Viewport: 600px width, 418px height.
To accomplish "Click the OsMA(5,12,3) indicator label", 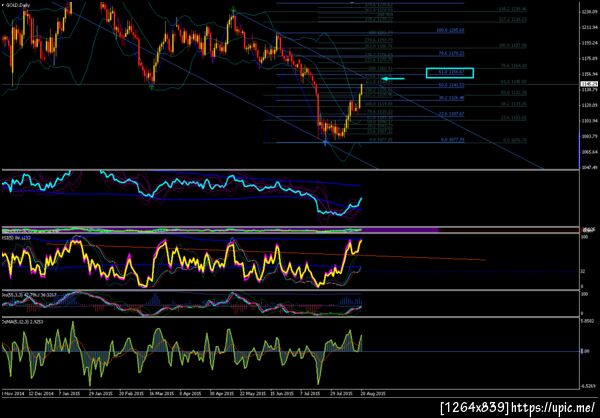I will [x=23, y=322].
